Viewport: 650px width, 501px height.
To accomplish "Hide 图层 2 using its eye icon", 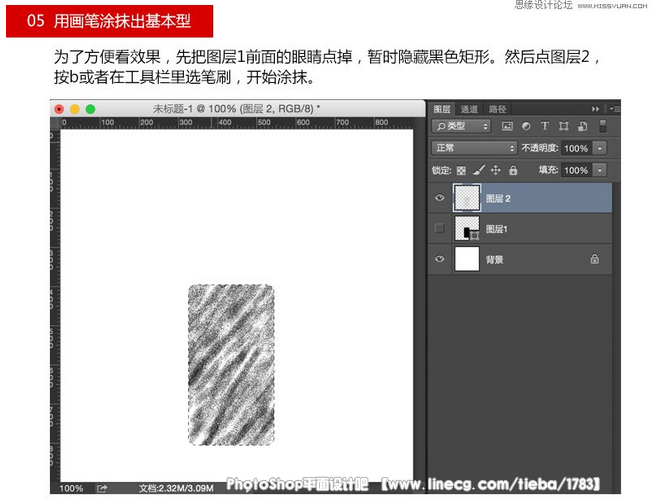I will [x=438, y=199].
